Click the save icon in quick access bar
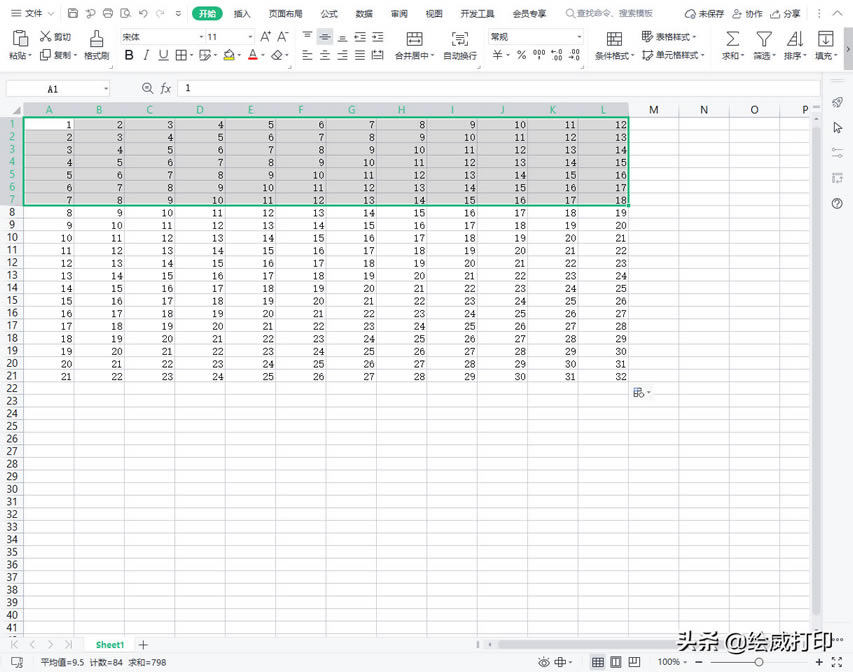The image size is (853, 672). click(73, 14)
